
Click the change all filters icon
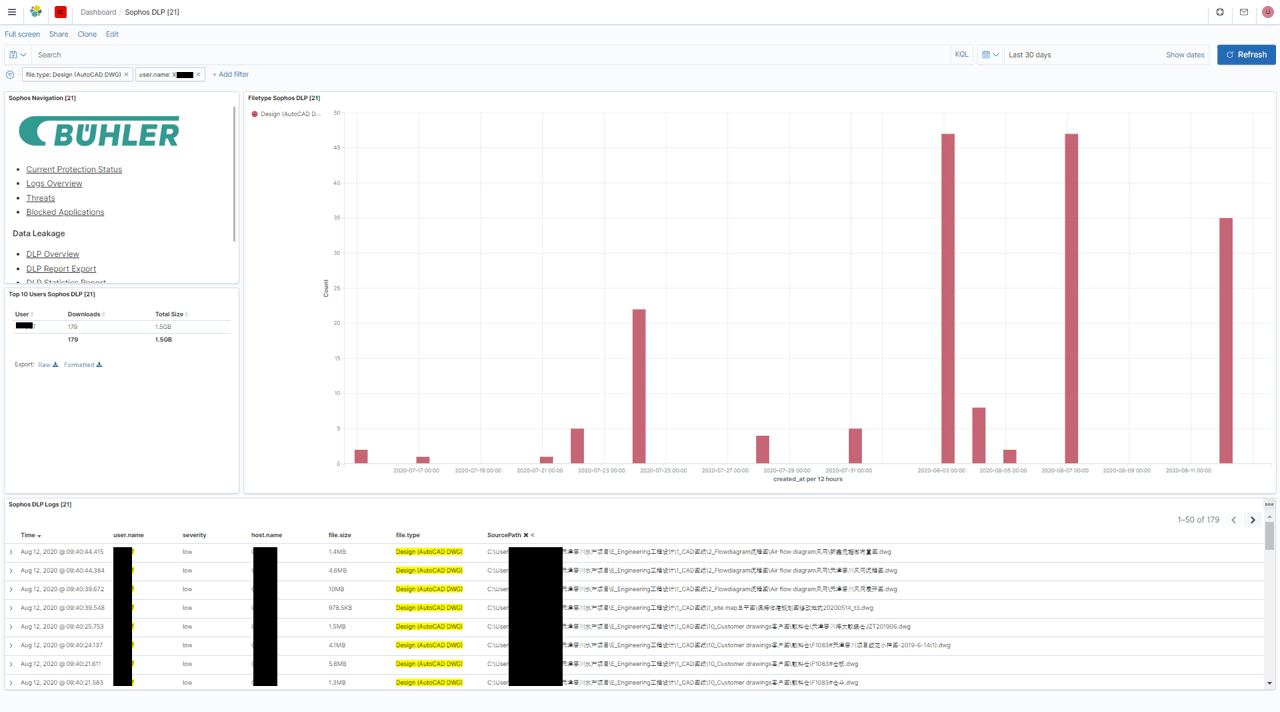tap(10, 75)
